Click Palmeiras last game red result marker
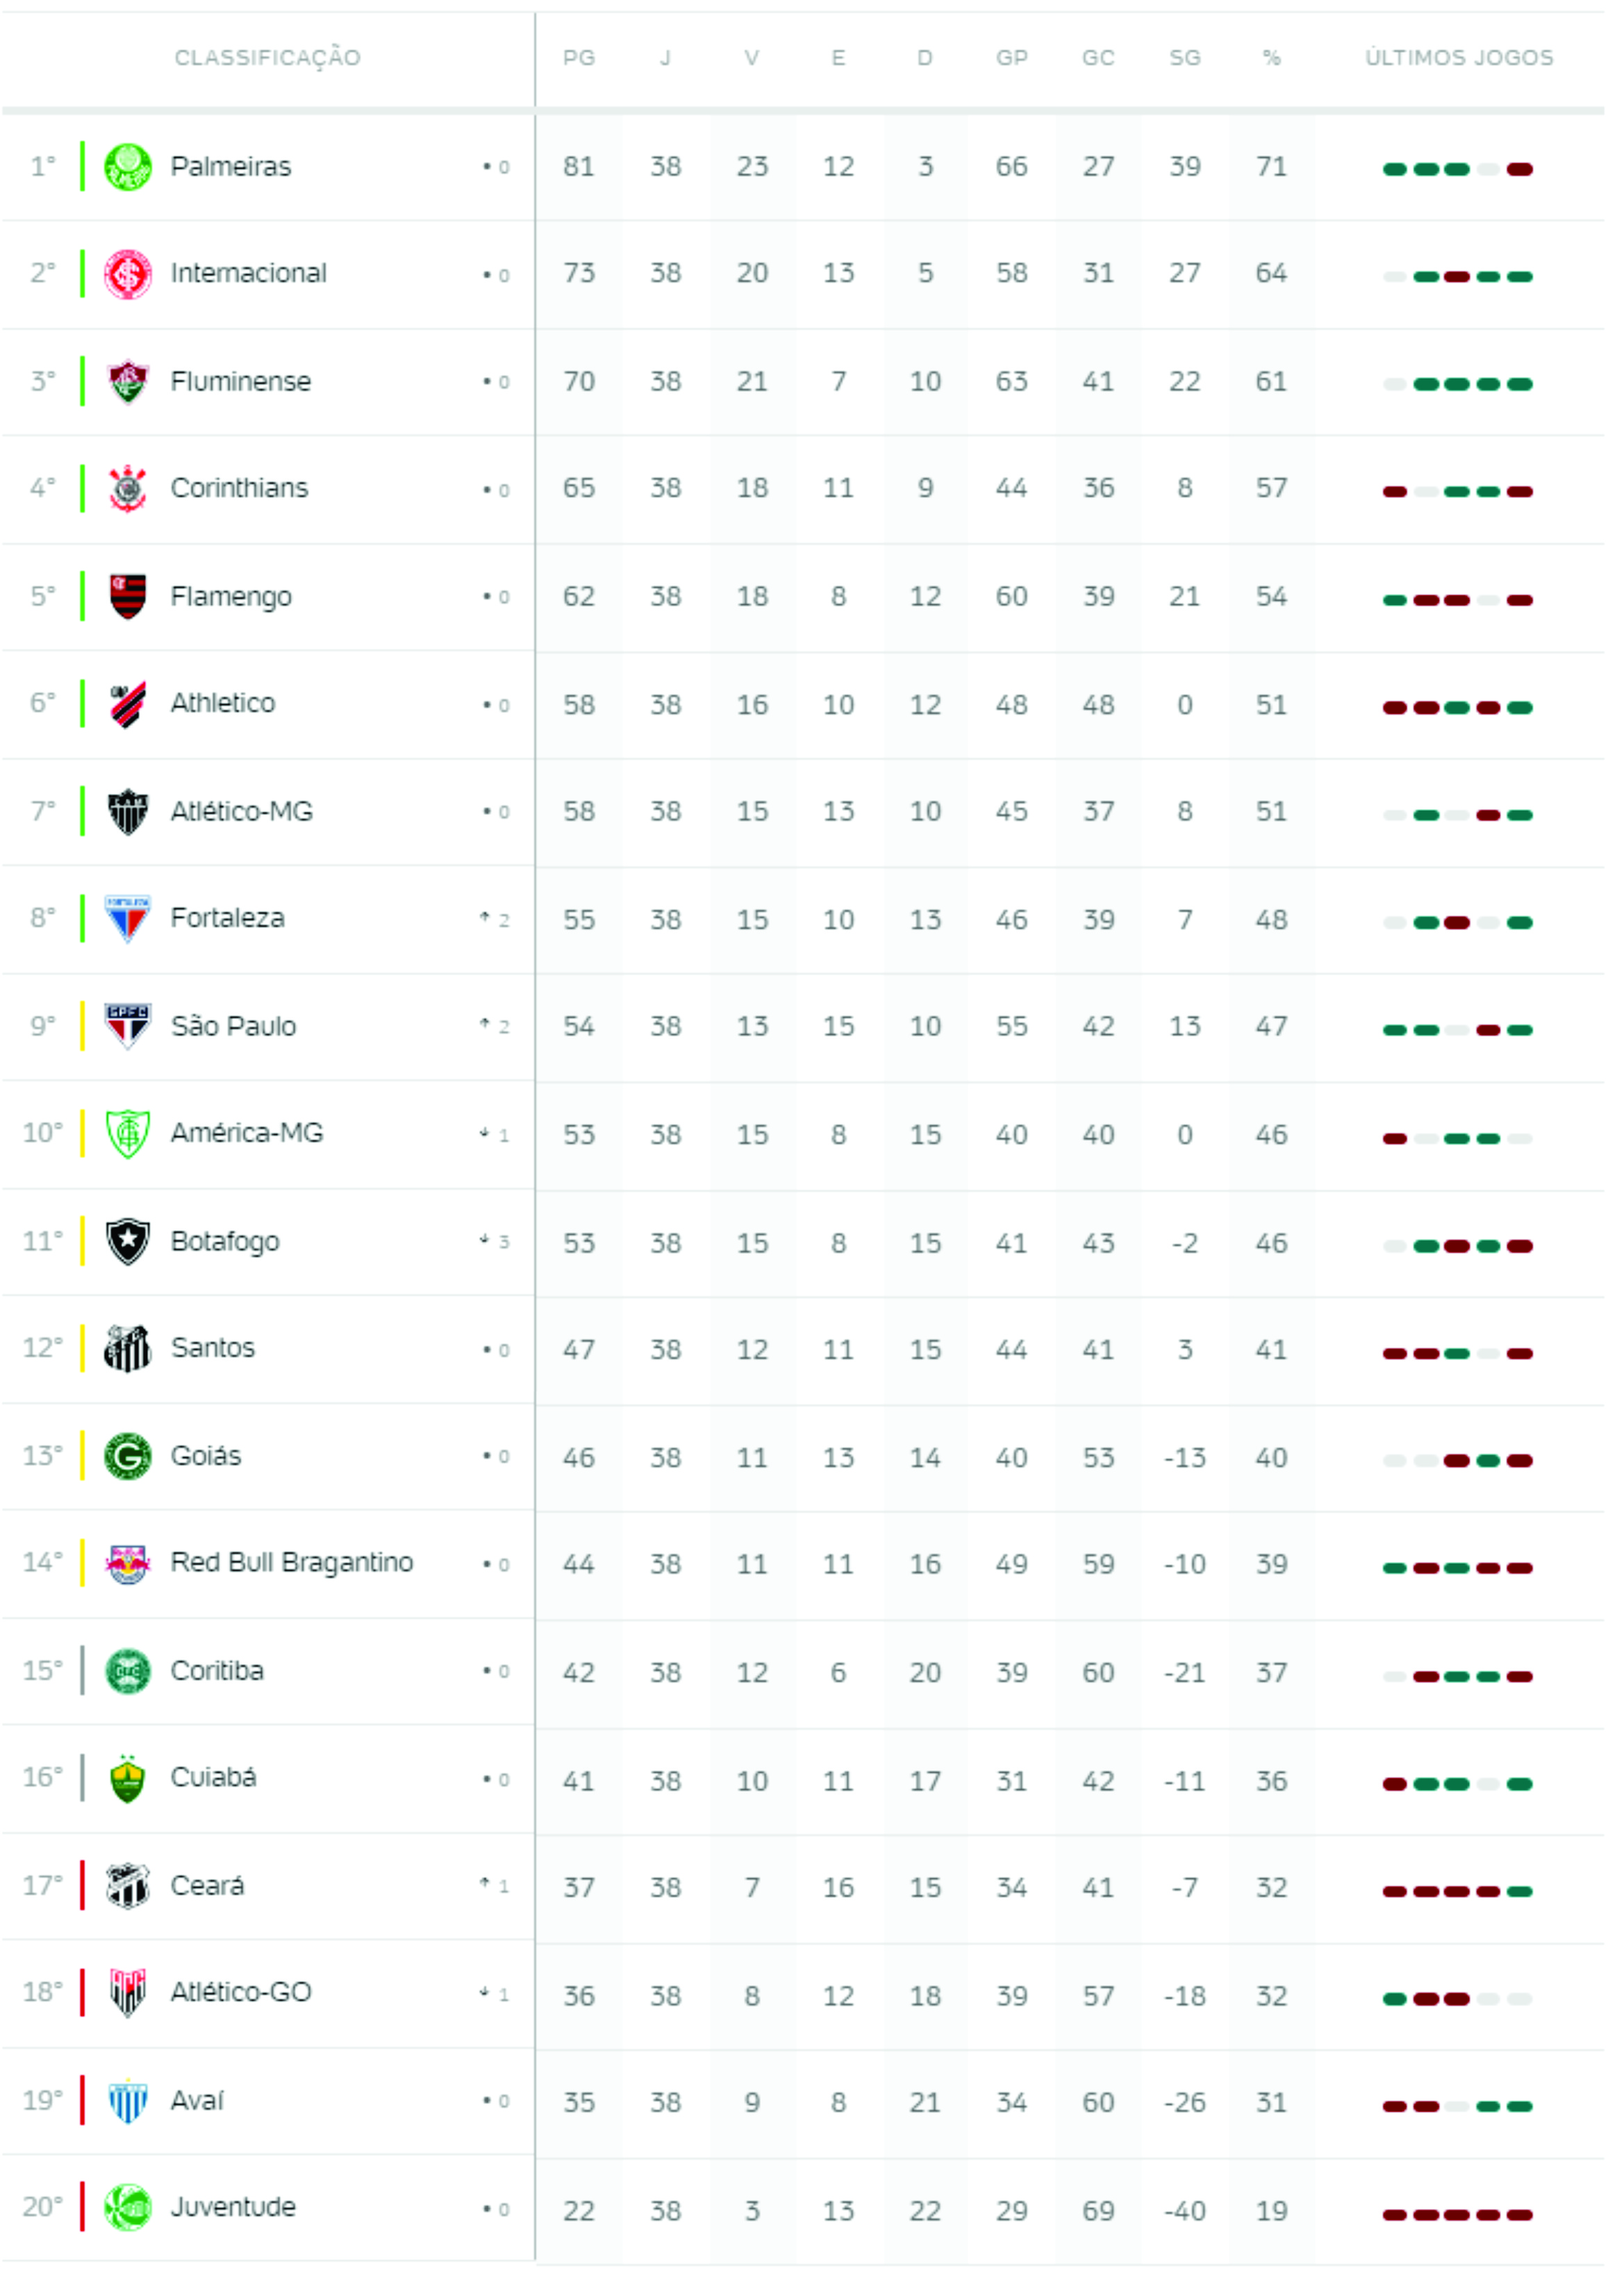The width and height of the screenshot is (1624, 2277). point(1520,169)
